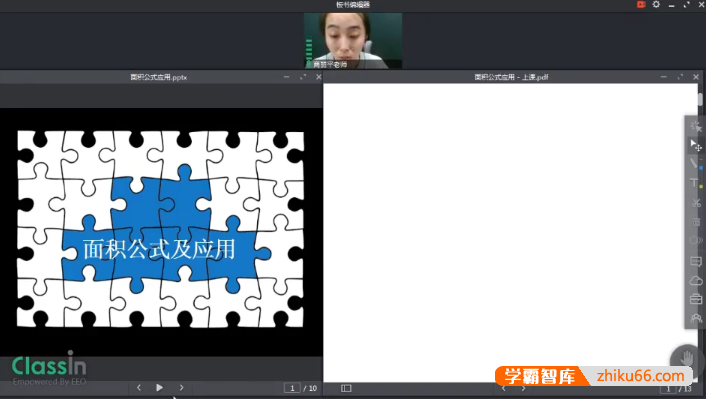Click pptx page number field
Screen dimensions: 706x399
pos(292,388)
